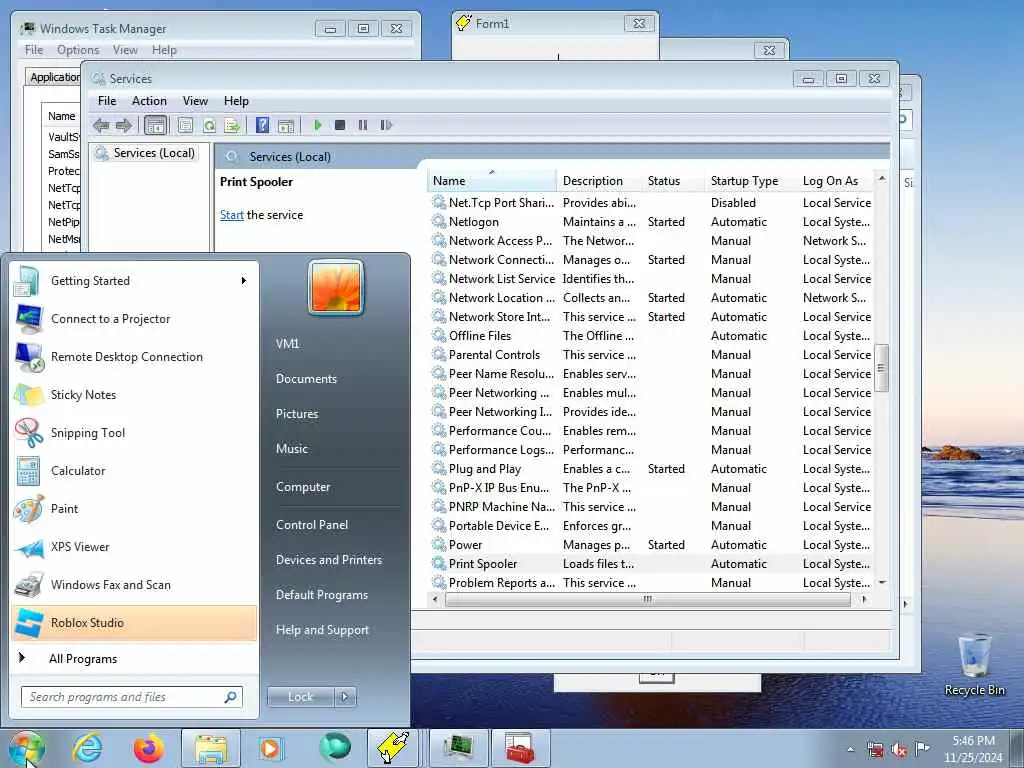Open File menu in Task Manager
Image resolution: width=1024 pixels, height=768 pixels.
pos(34,50)
